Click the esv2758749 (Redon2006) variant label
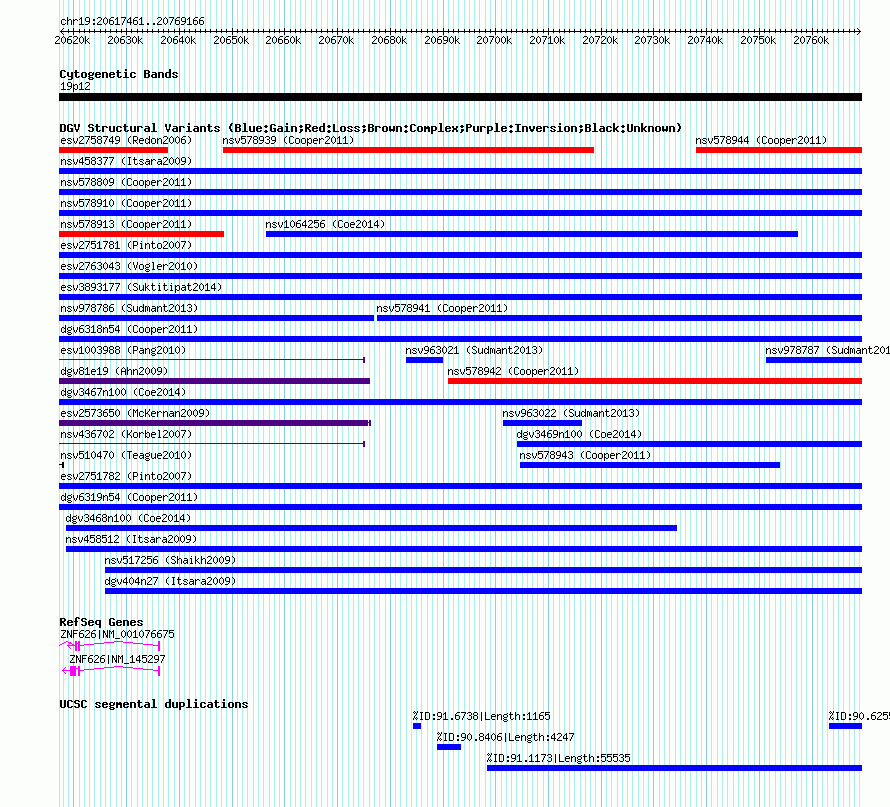 point(126,140)
